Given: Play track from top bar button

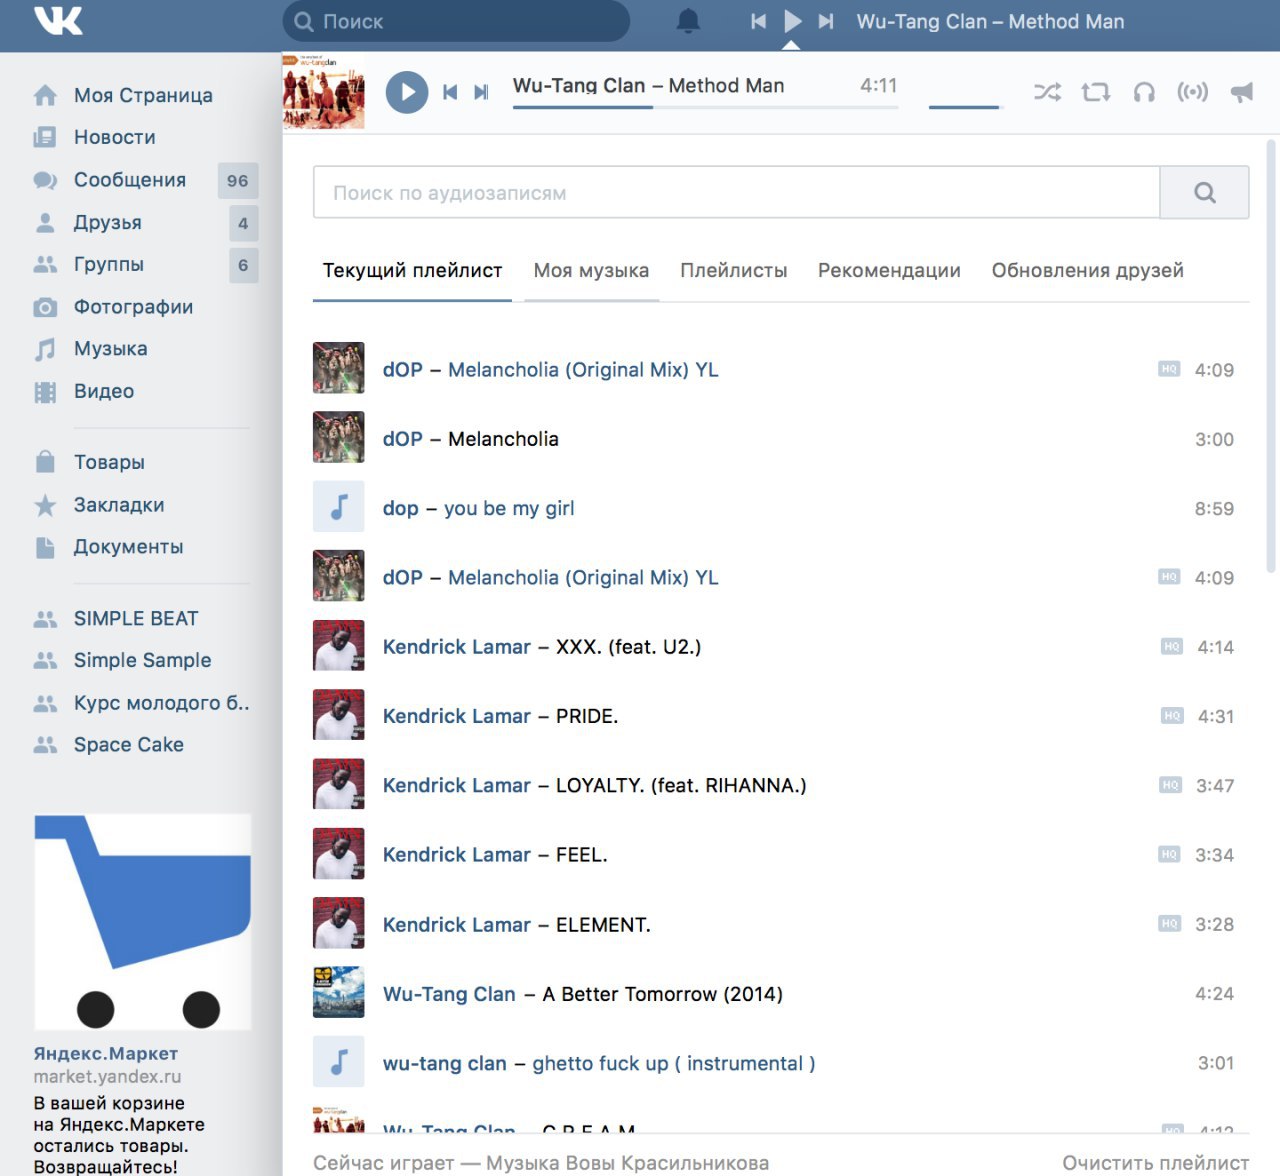Looking at the screenshot, I should [x=793, y=21].
